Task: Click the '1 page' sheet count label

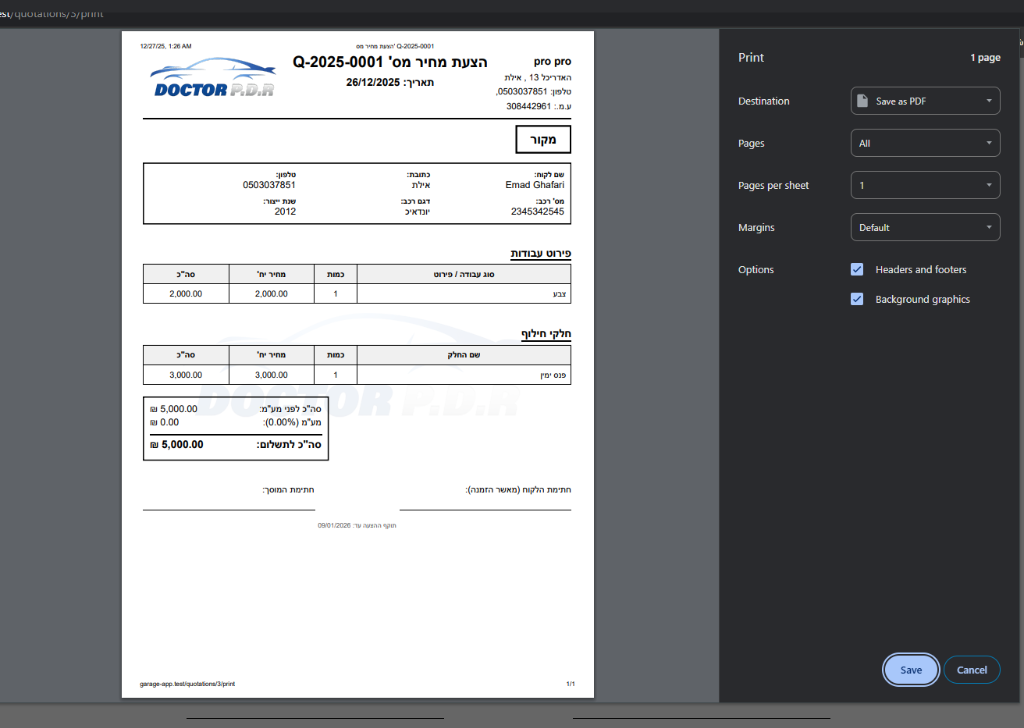Action: [984, 58]
